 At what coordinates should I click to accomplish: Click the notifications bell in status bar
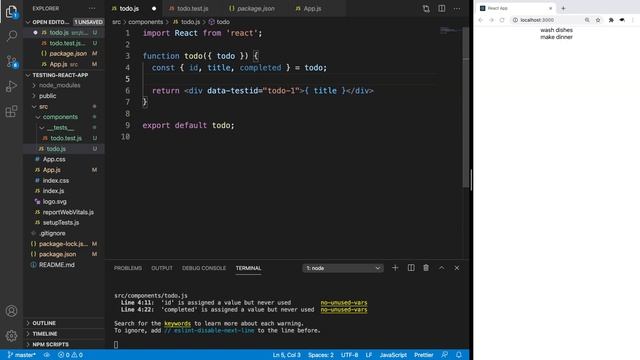(459, 355)
